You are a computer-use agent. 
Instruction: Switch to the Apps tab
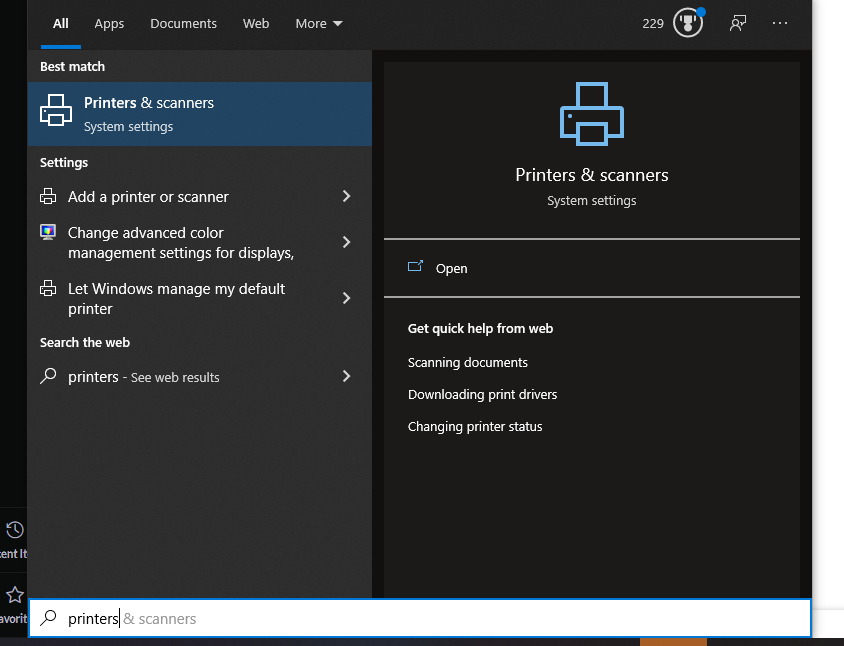tap(109, 24)
